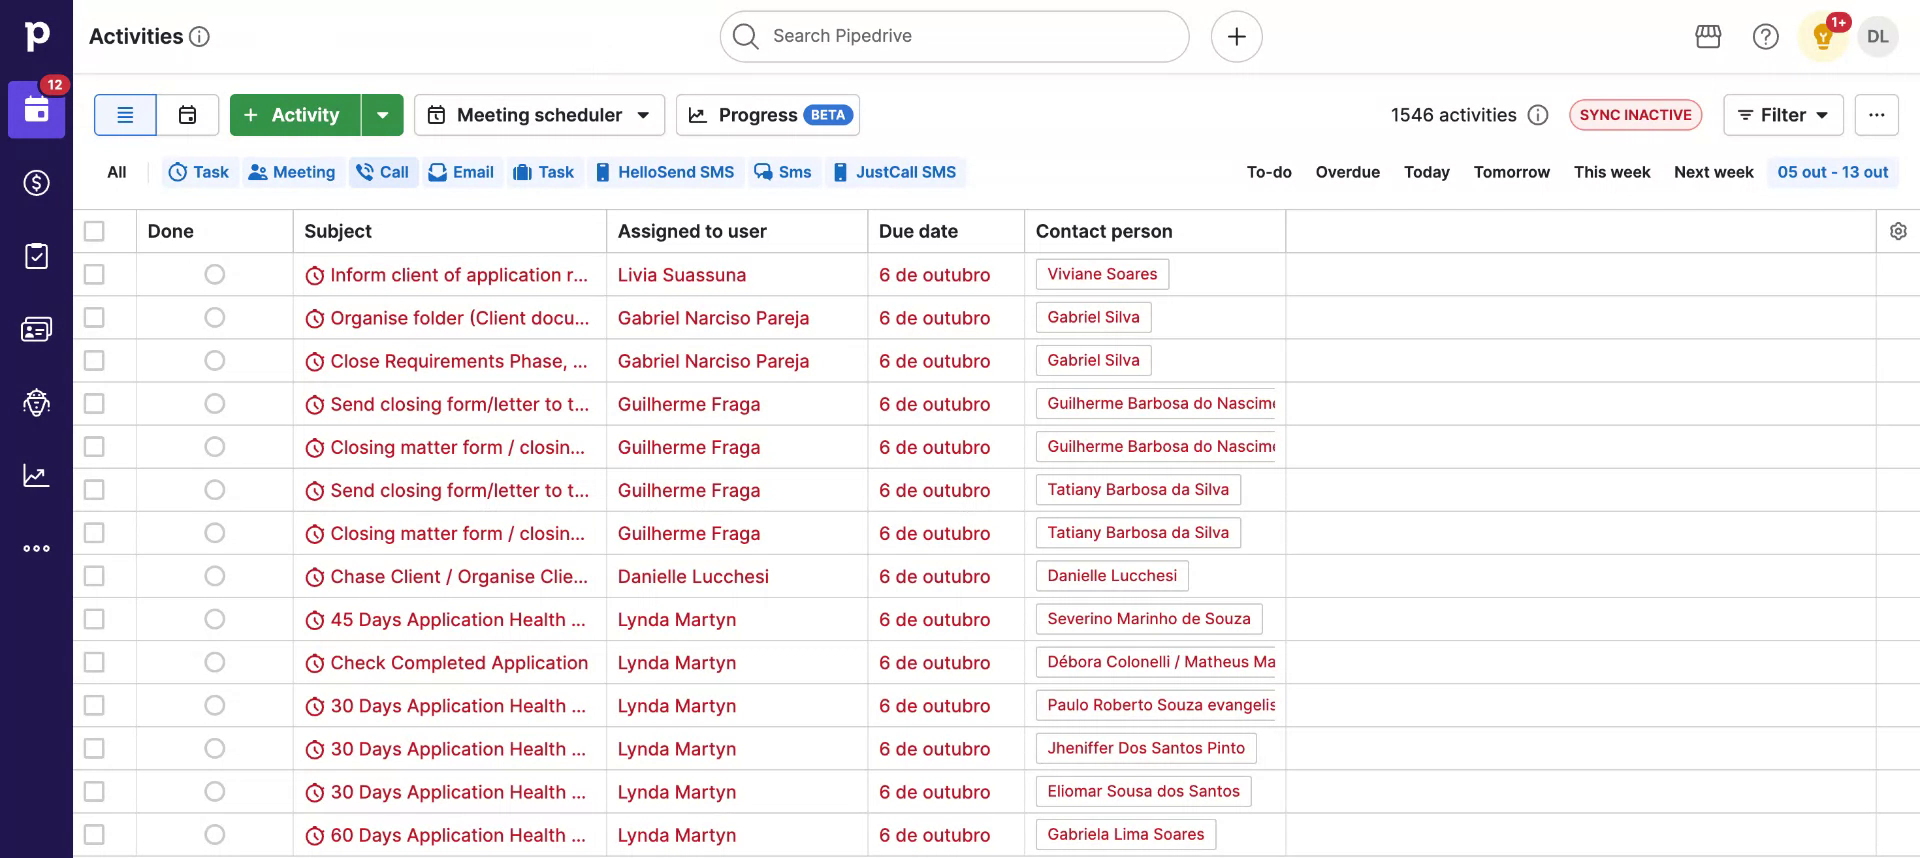Viewport: 1920px width, 858px height.
Task: Open Meeting scheduler dropdown
Action: tap(540, 115)
